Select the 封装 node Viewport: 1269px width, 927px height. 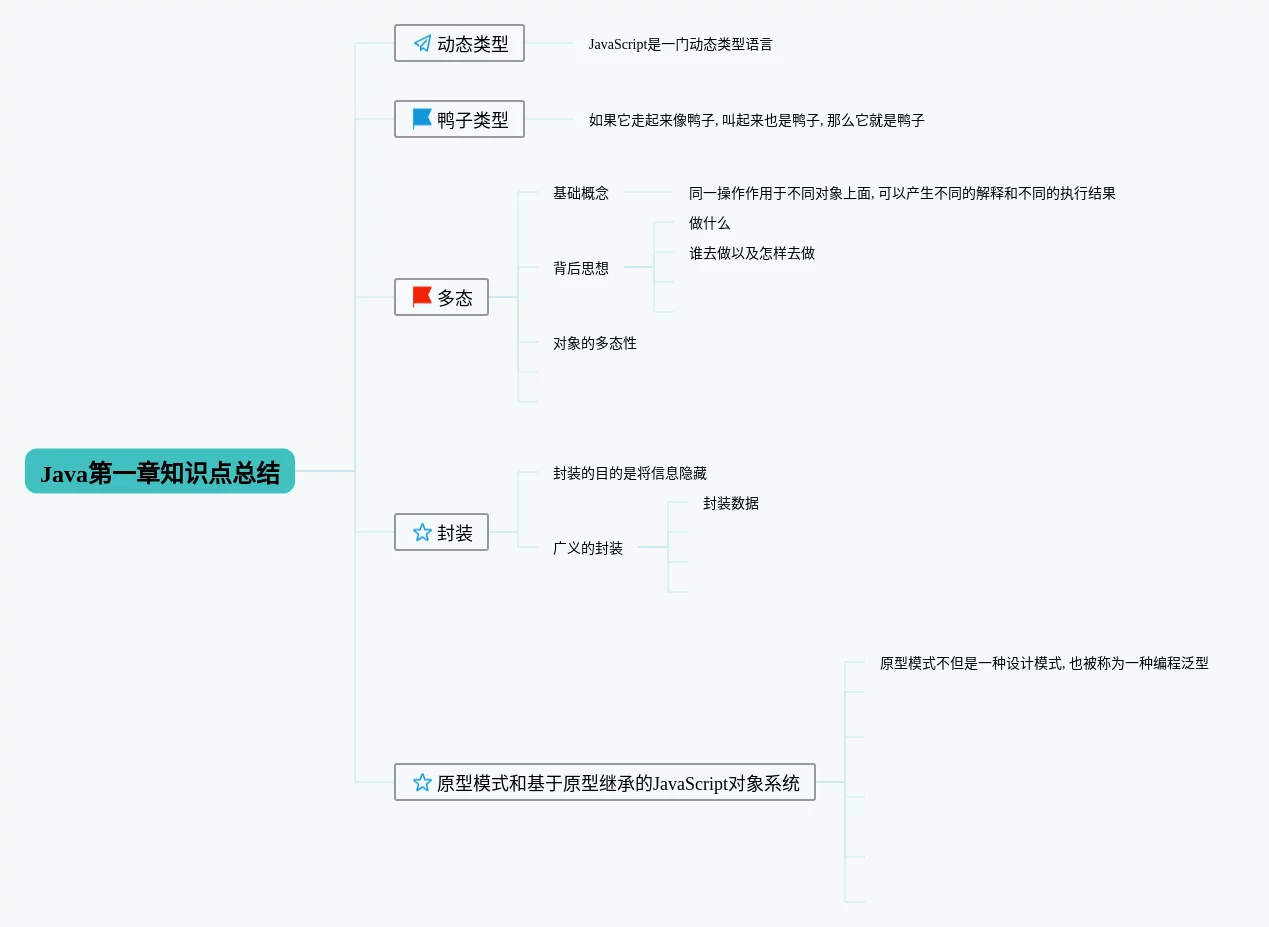tap(441, 532)
